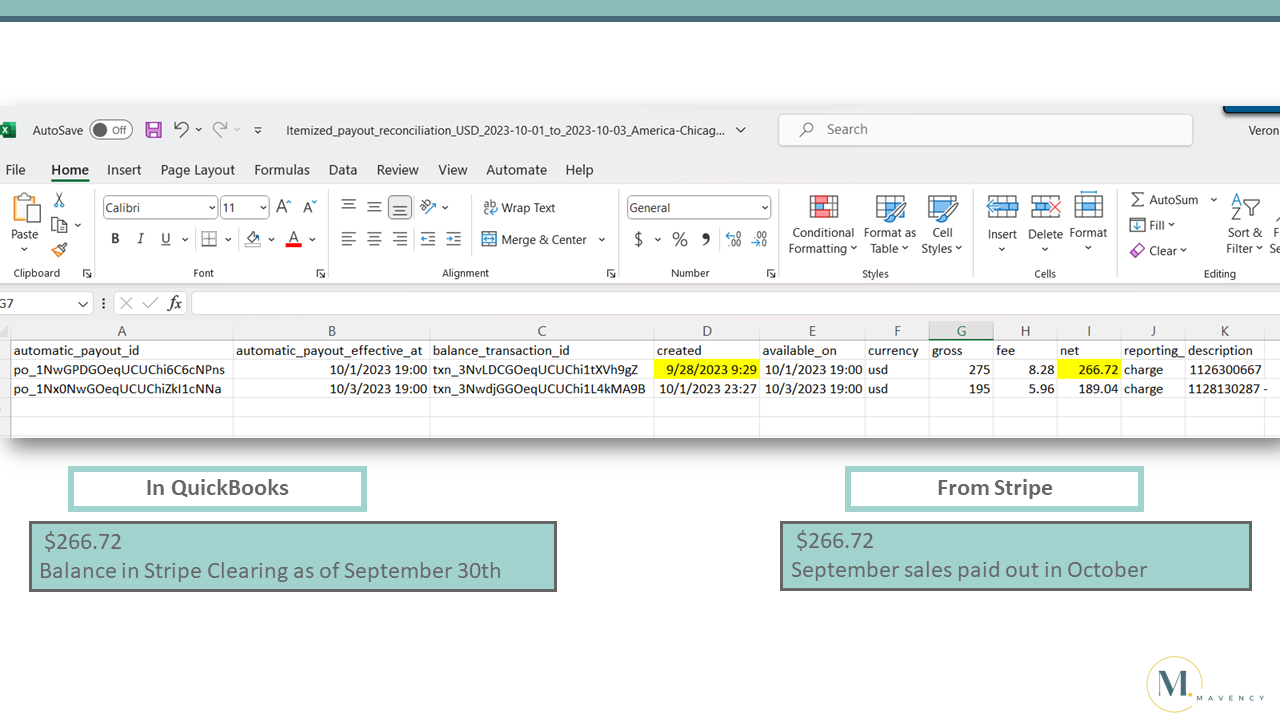
Task: Click the Copy icon
Action: (x=59, y=225)
